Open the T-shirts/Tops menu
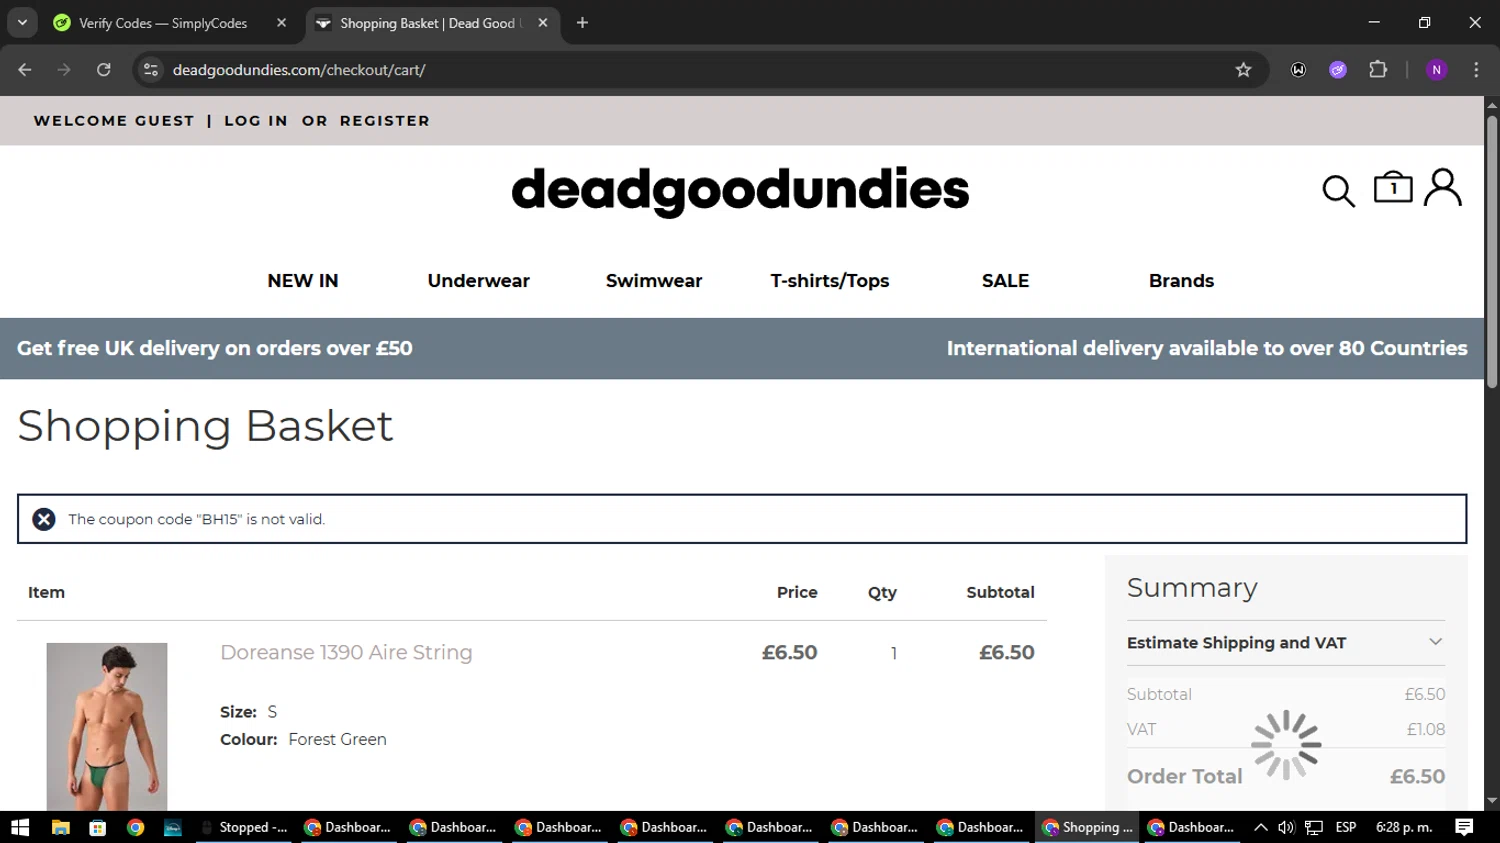1500x843 pixels. pos(830,281)
